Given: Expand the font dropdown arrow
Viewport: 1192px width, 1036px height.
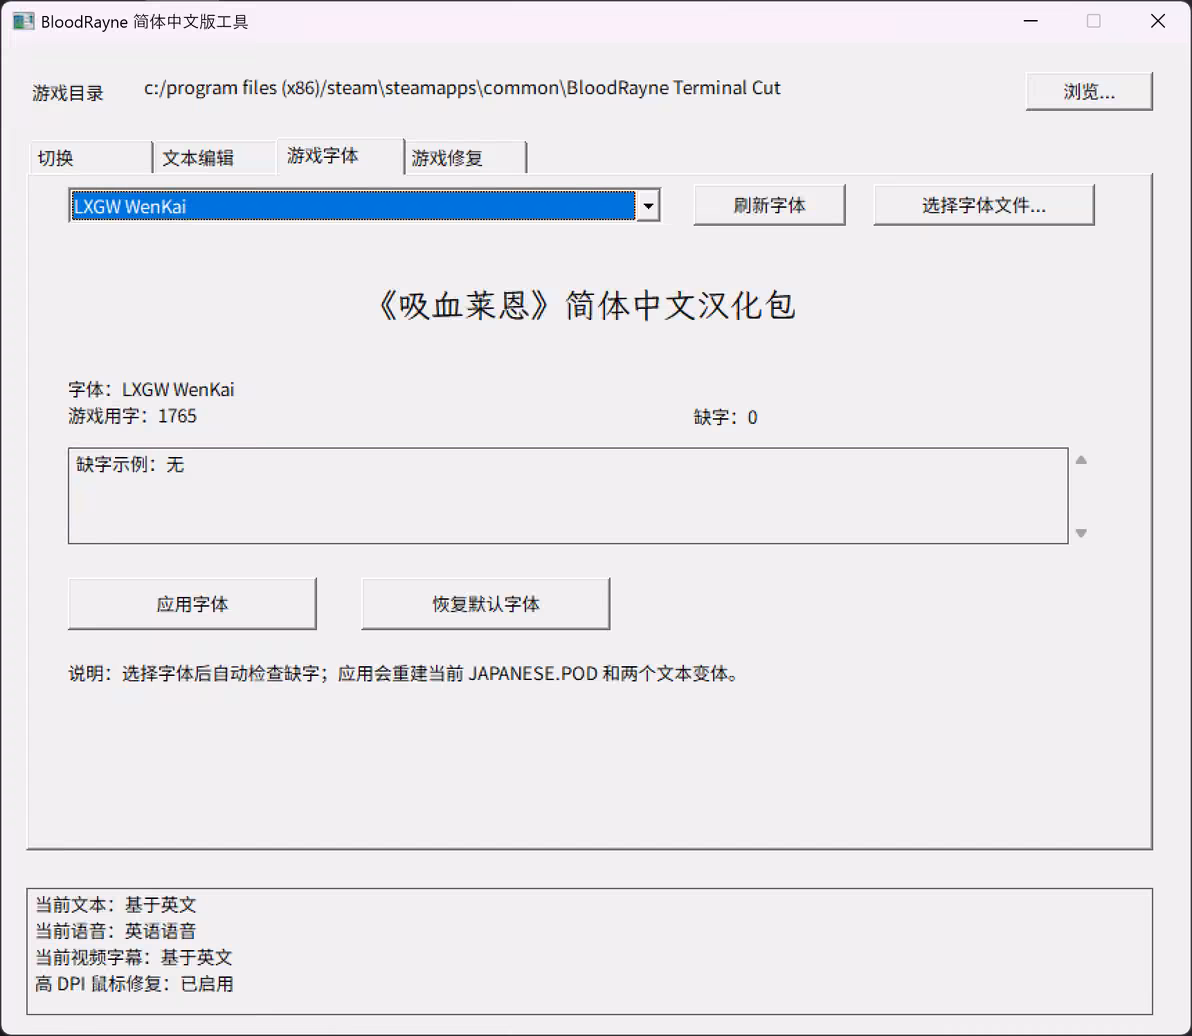Looking at the screenshot, I should point(648,206).
